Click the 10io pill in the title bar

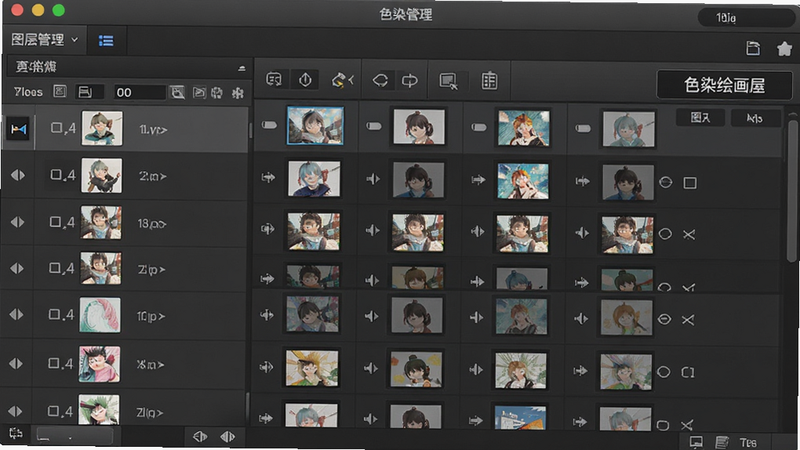click(746, 18)
